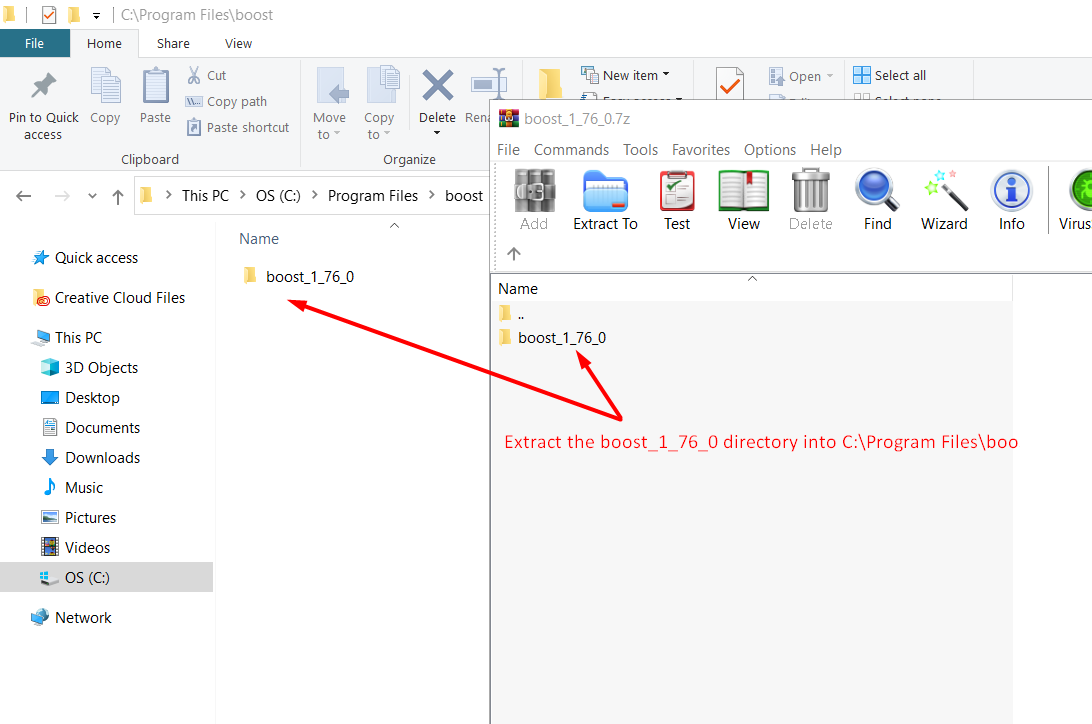The height and width of the screenshot is (724, 1092).
Task: Go up one level in WinRAR archive
Action: coord(514,253)
